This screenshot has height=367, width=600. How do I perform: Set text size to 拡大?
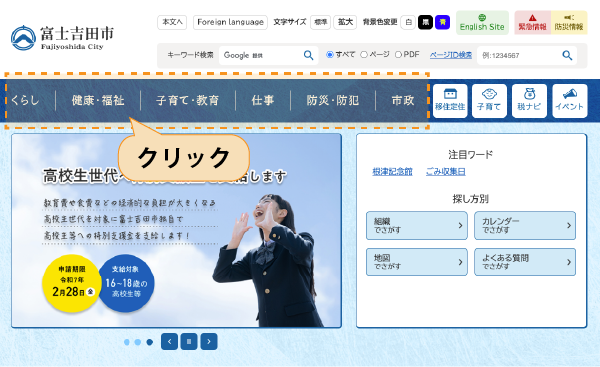345,22
